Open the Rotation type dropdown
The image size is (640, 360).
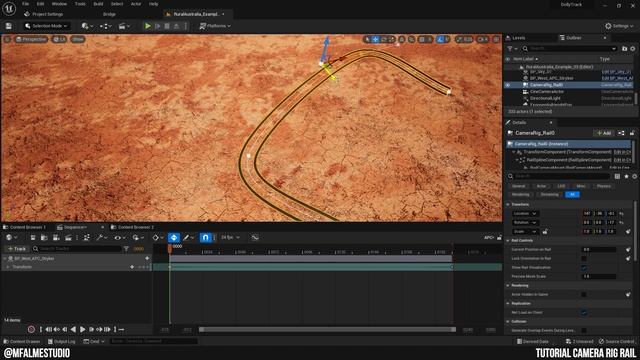[x=525, y=222]
